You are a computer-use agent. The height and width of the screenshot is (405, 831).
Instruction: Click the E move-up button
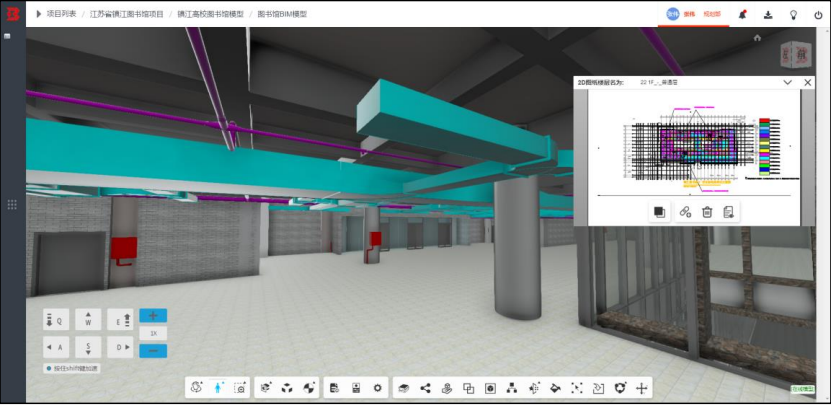[120, 320]
